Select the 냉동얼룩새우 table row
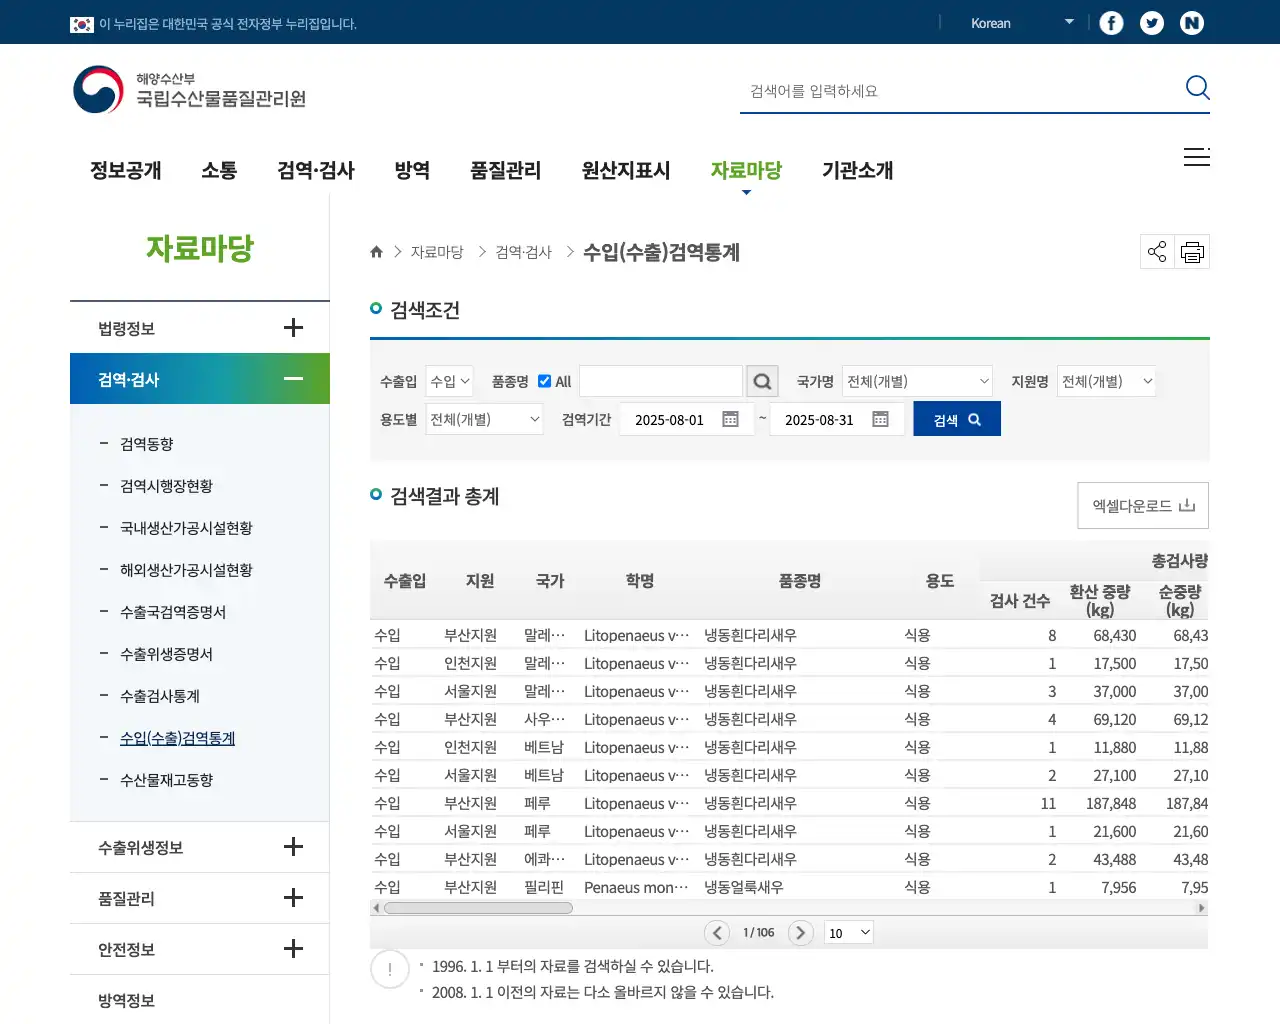The width and height of the screenshot is (1280, 1024). tap(789, 887)
